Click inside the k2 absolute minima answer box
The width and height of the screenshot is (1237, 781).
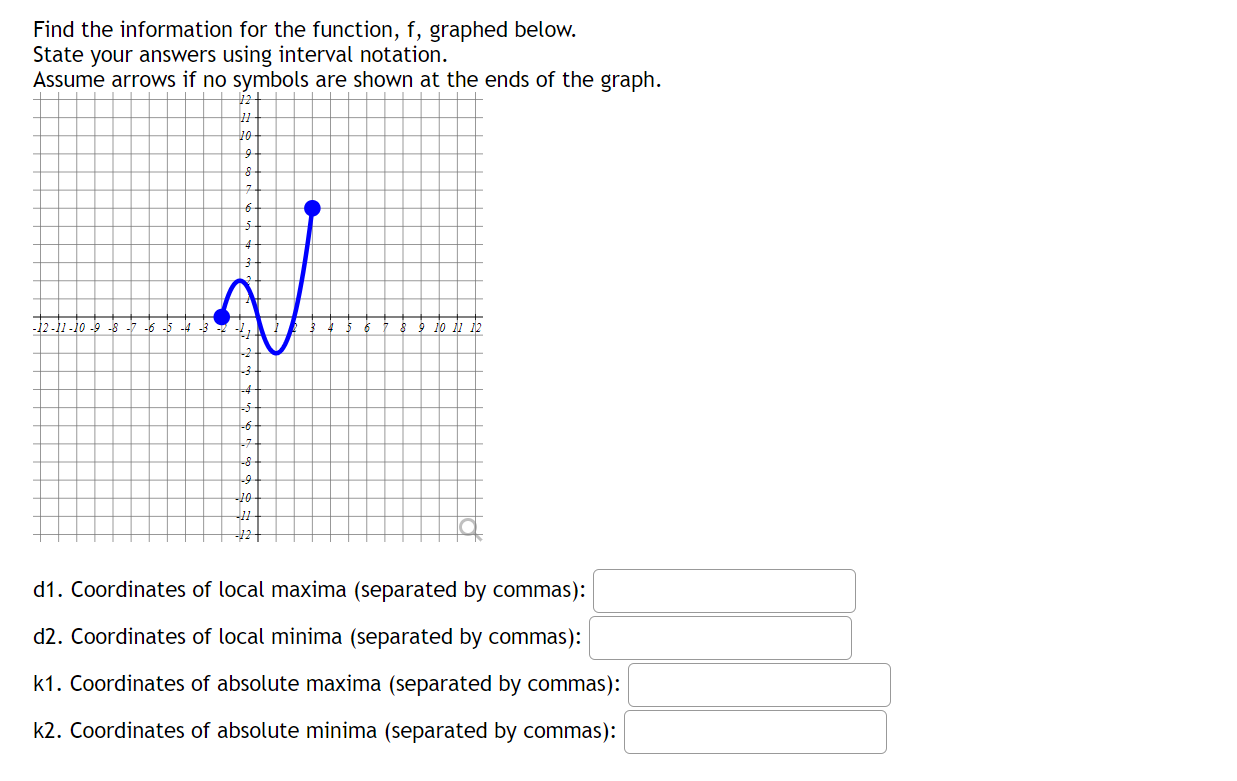pyautogui.click(x=754, y=731)
